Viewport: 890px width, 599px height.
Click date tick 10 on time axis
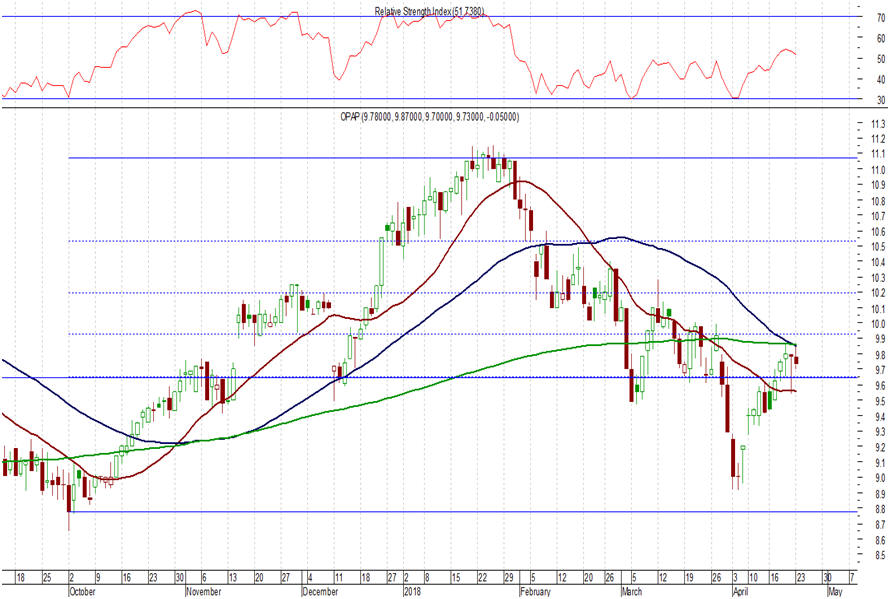[753, 578]
